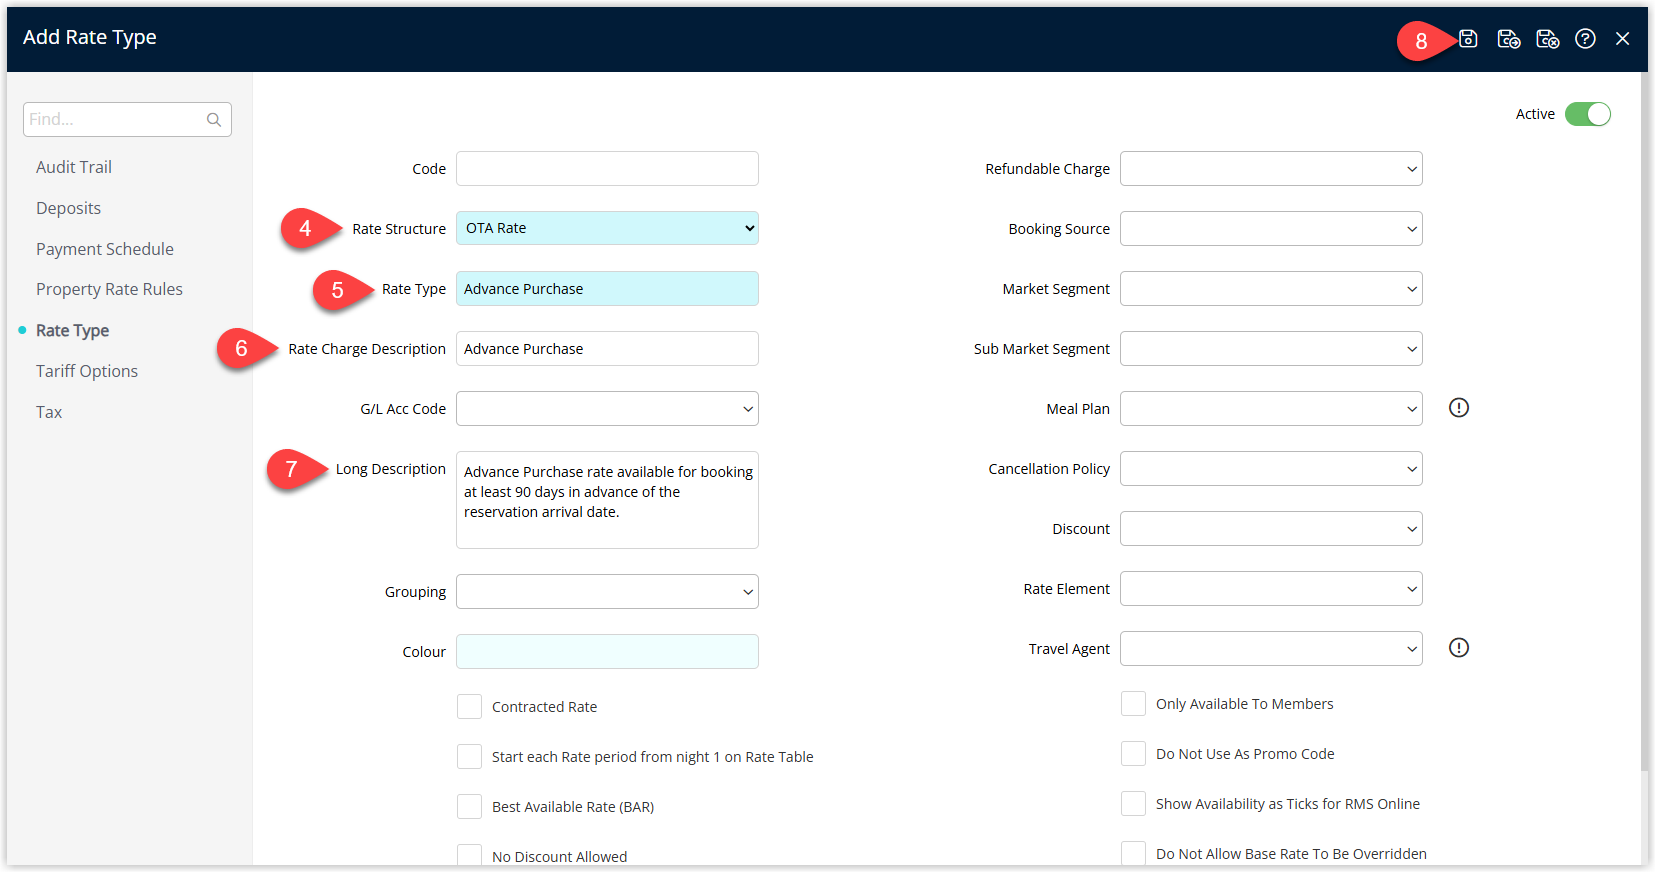Open the Discount dropdown
Screen dimensions: 1656x873
pos(1271,528)
